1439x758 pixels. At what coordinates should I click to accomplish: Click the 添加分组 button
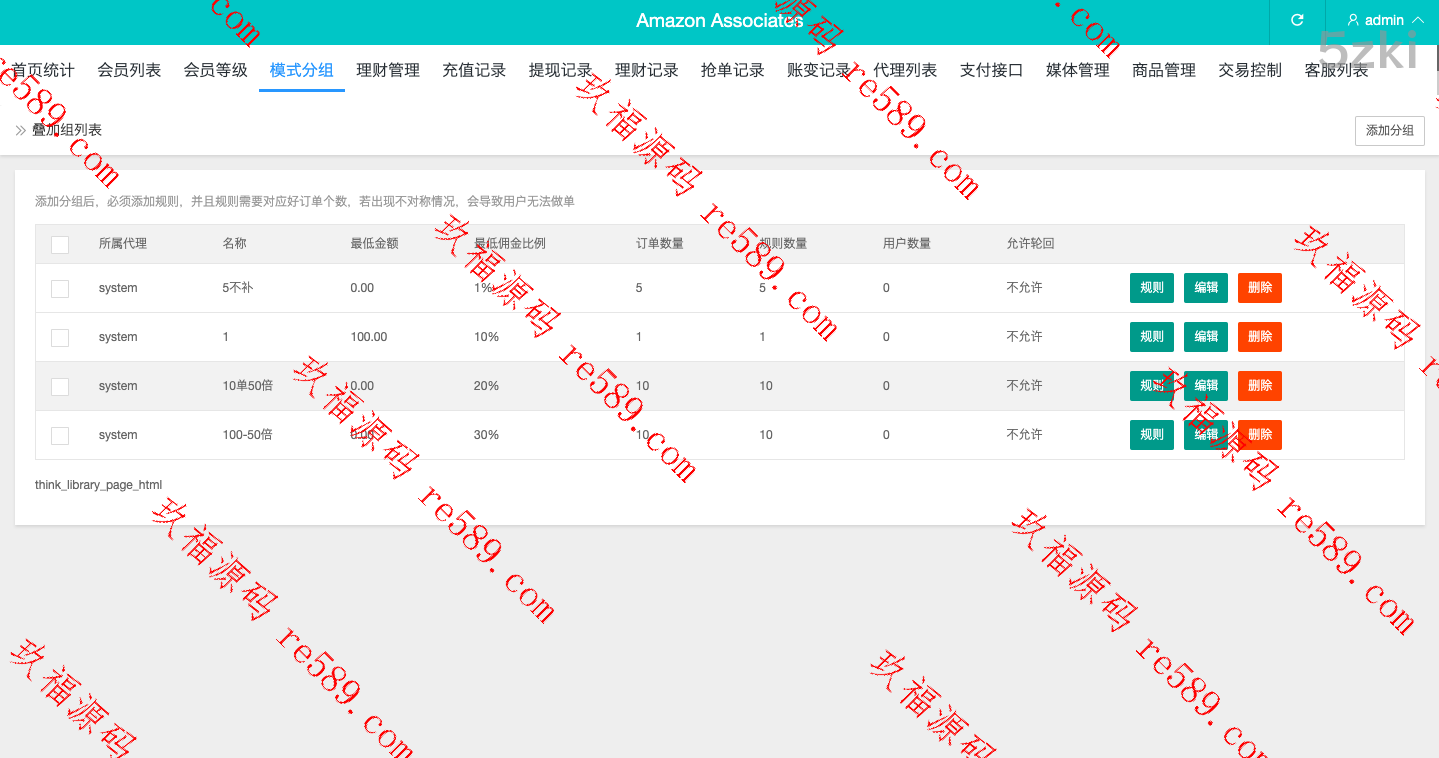click(x=1389, y=131)
